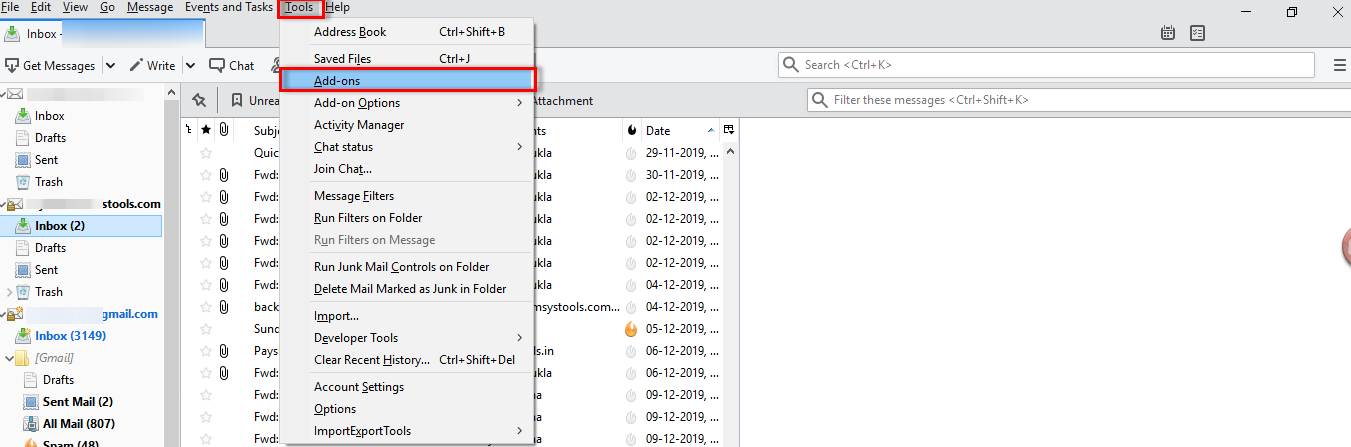Toggle junk status on 29-11-2019 message
1351x447 pixels.
pyautogui.click(x=631, y=154)
